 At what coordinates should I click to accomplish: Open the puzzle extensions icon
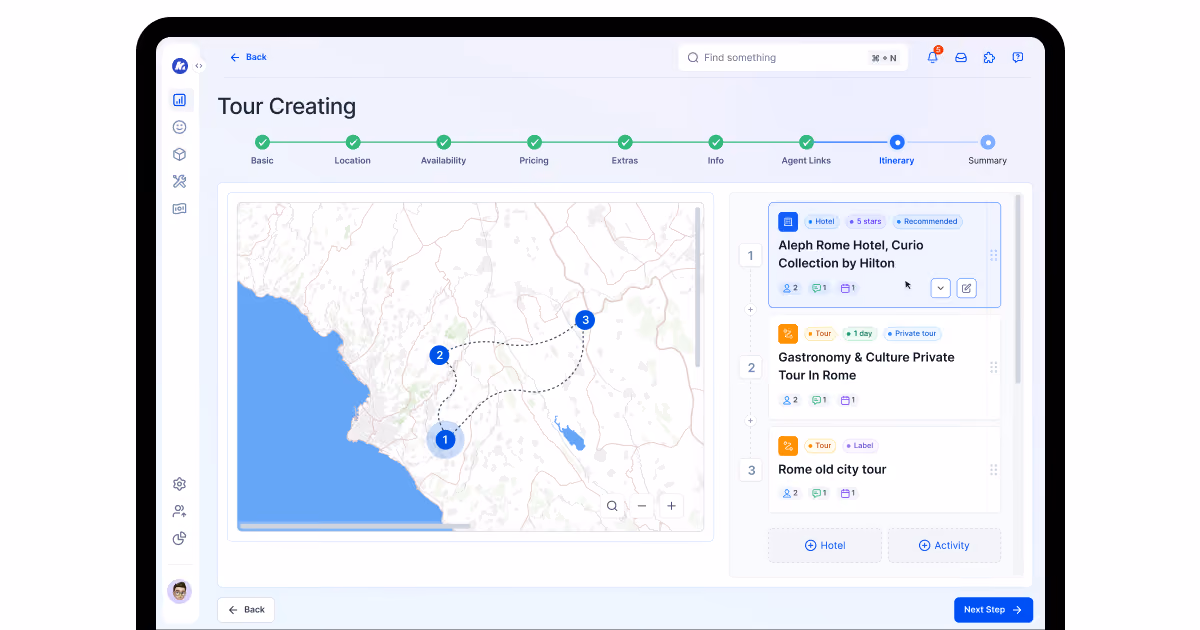tap(989, 58)
